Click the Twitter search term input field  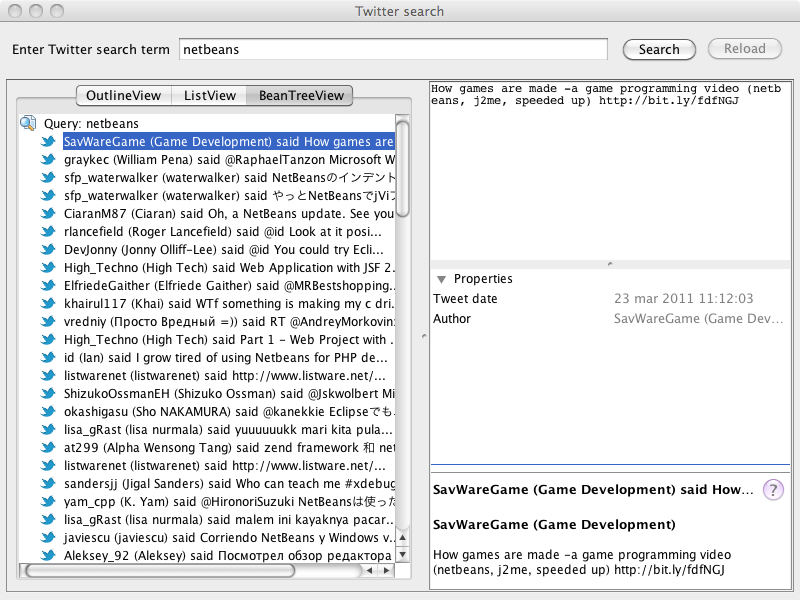(393, 49)
